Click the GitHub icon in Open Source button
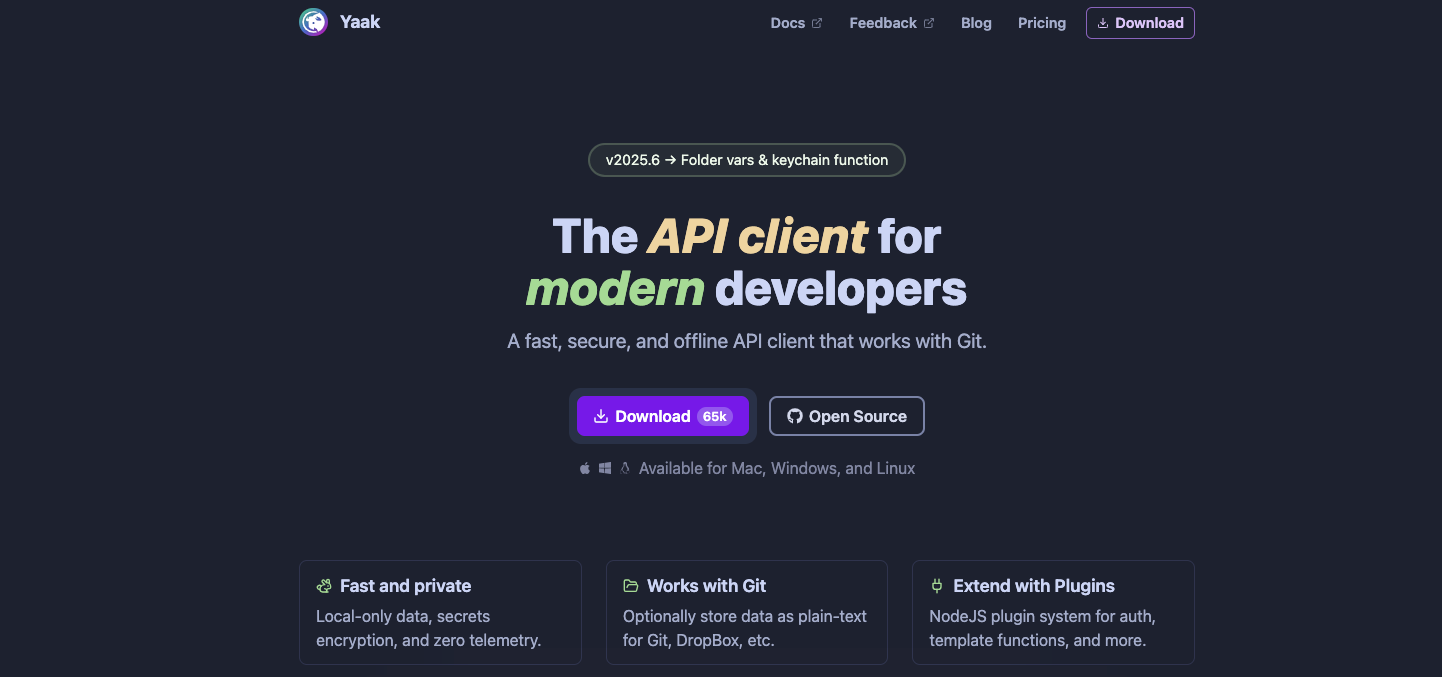This screenshot has height=677, width=1442. (x=795, y=416)
